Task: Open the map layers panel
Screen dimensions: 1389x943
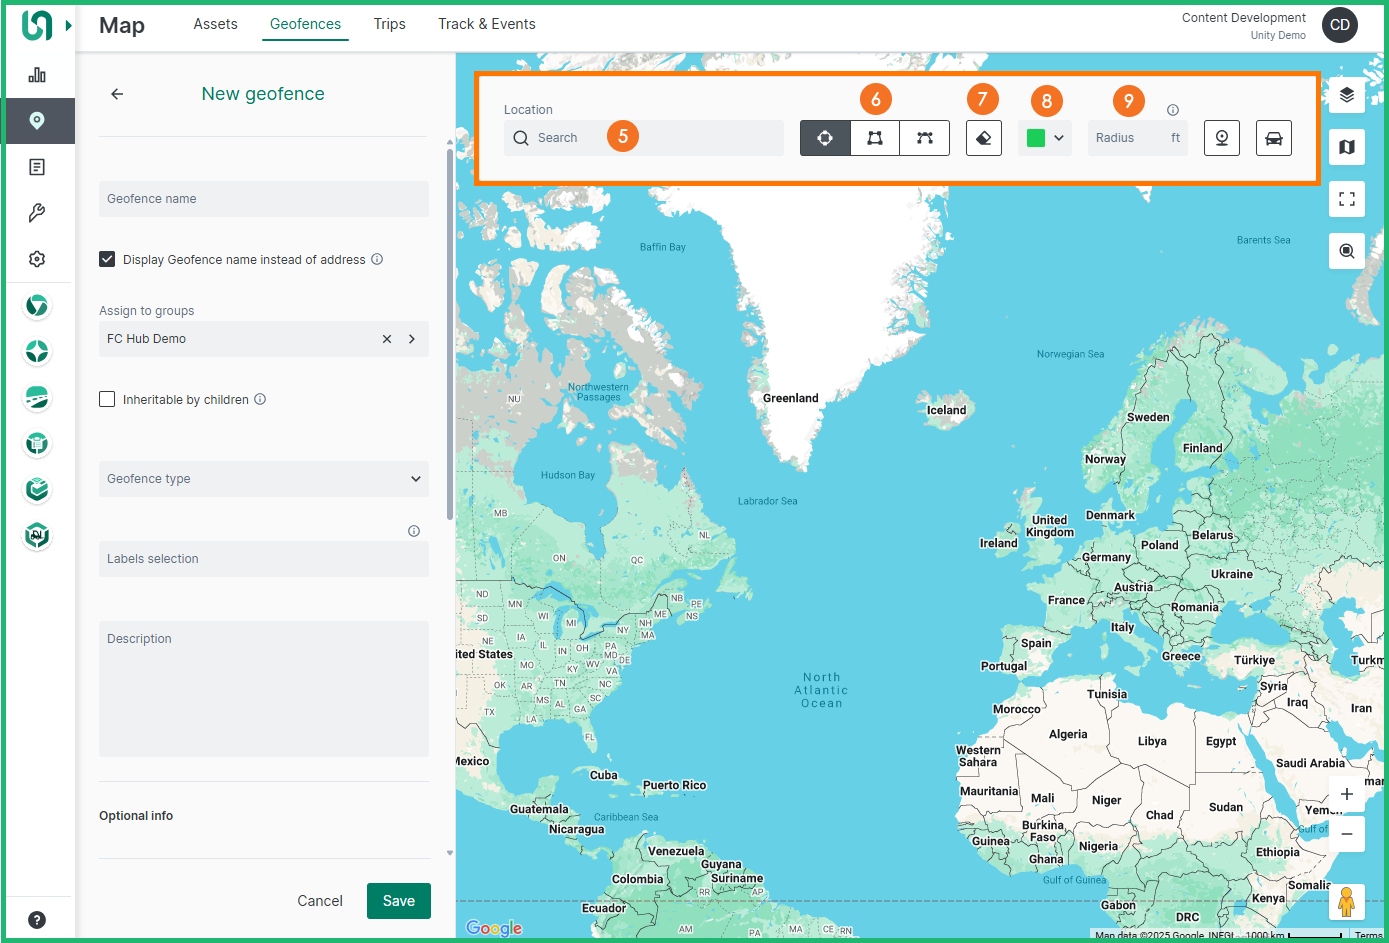Action: (1347, 95)
